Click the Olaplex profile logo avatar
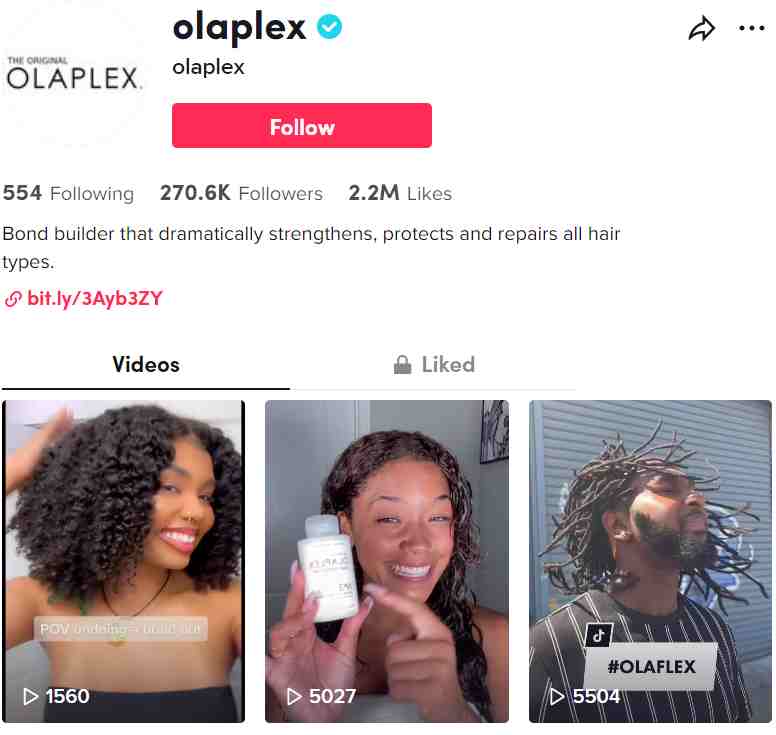The height and width of the screenshot is (735, 776). (74, 74)
